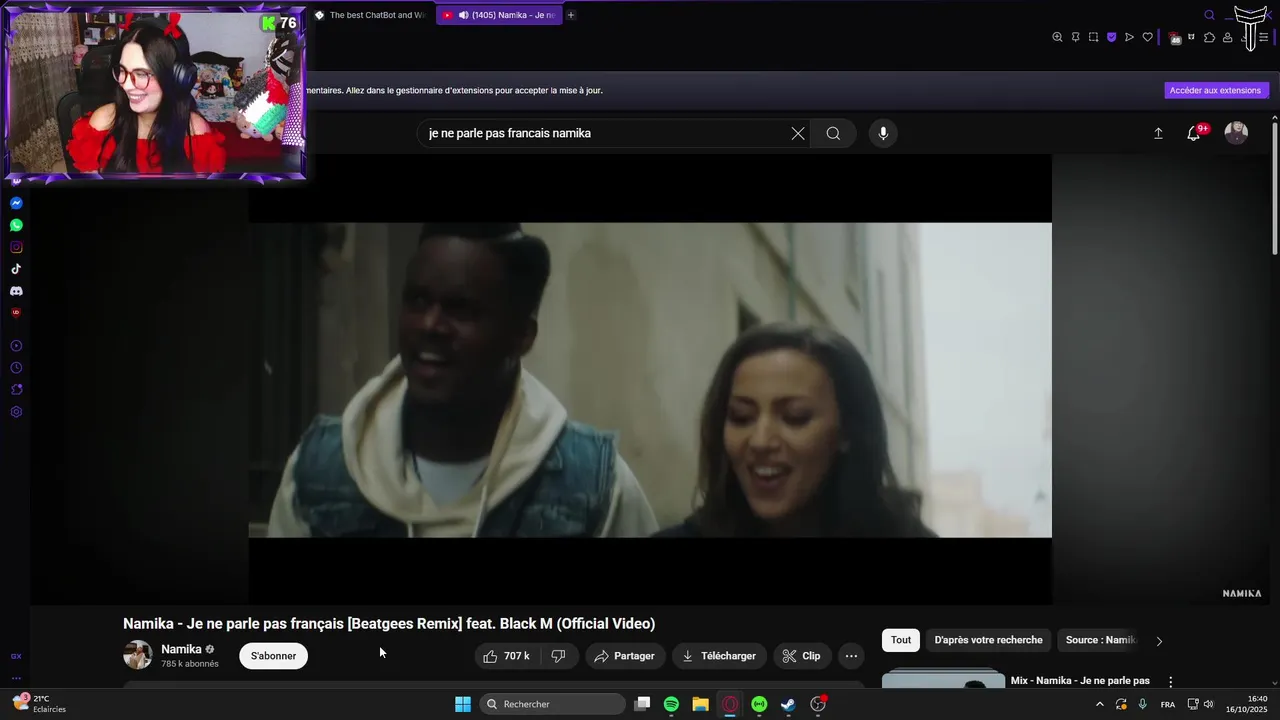Image resolution: width=1280 pixels, height=720 pixels.
Task: Open the weather widget showing 21°C
Action: tap(39, 704)
